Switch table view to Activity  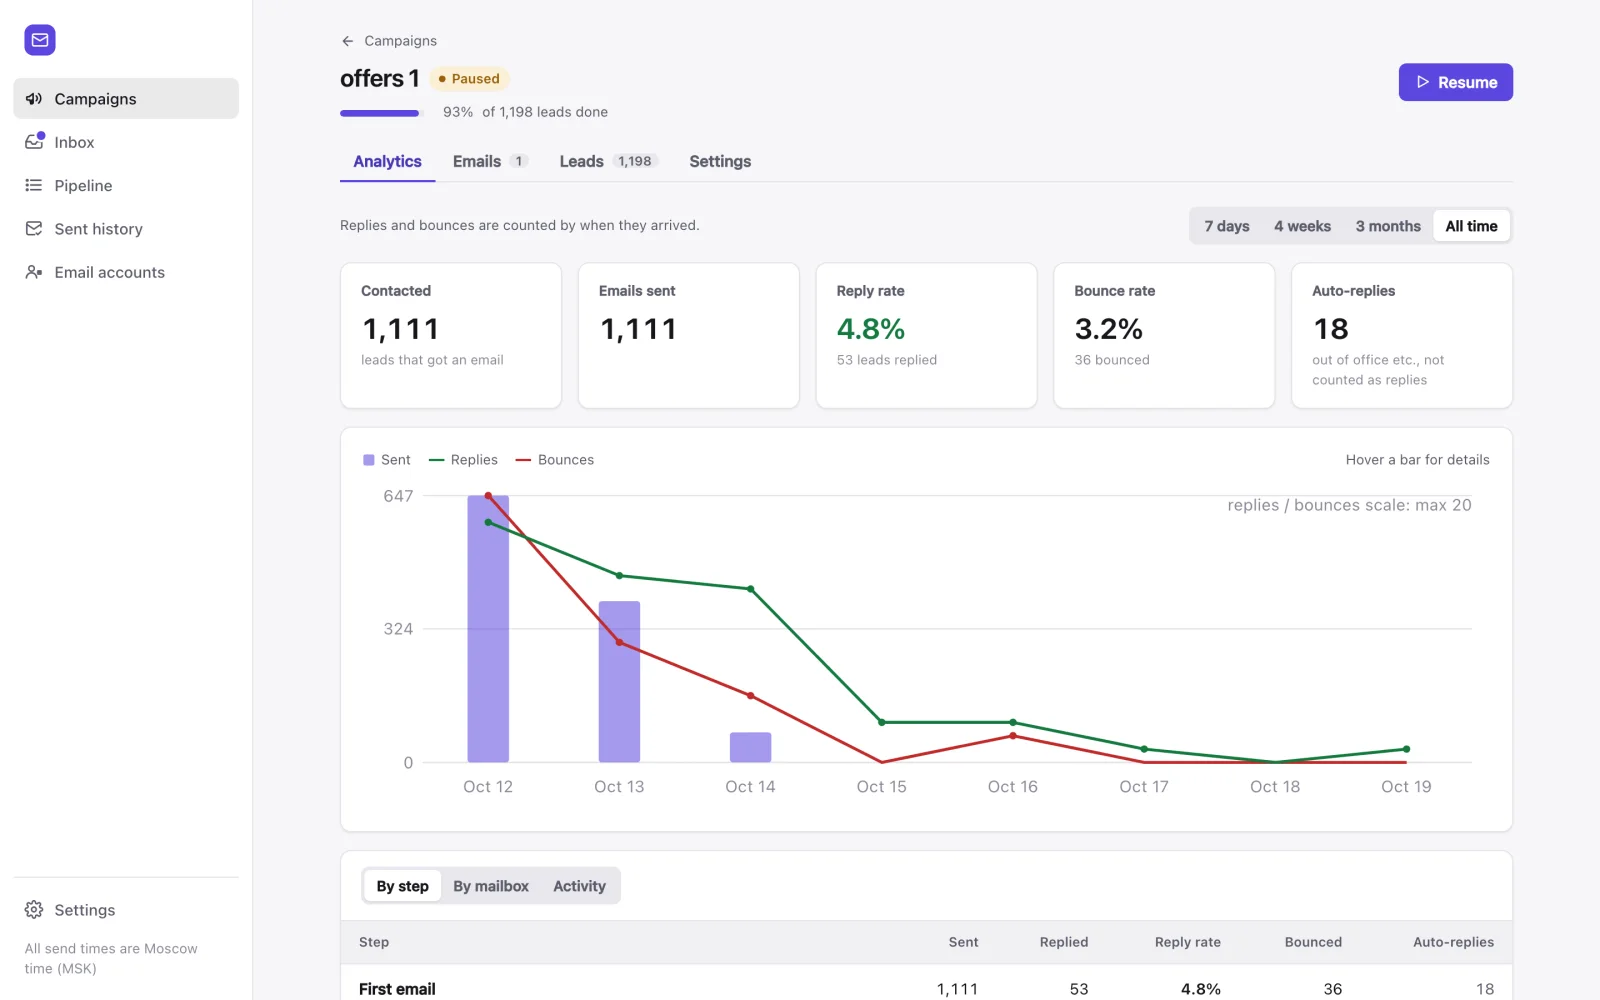tap(579, 886)
